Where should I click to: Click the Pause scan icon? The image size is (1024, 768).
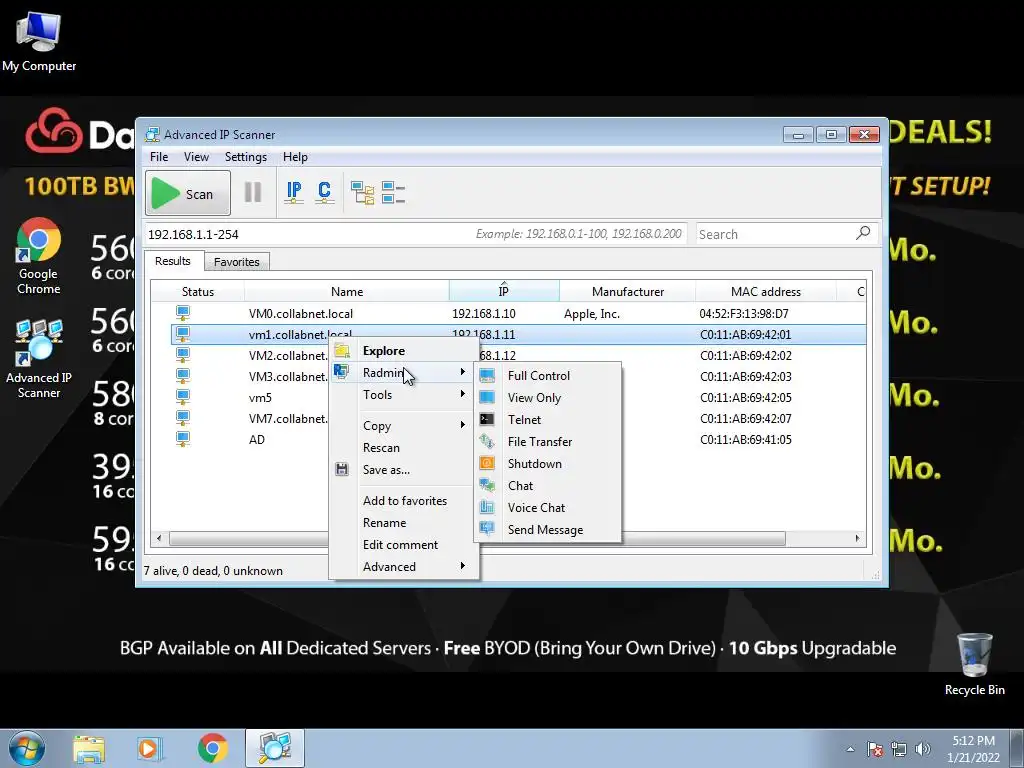click(x=253, y=193)
